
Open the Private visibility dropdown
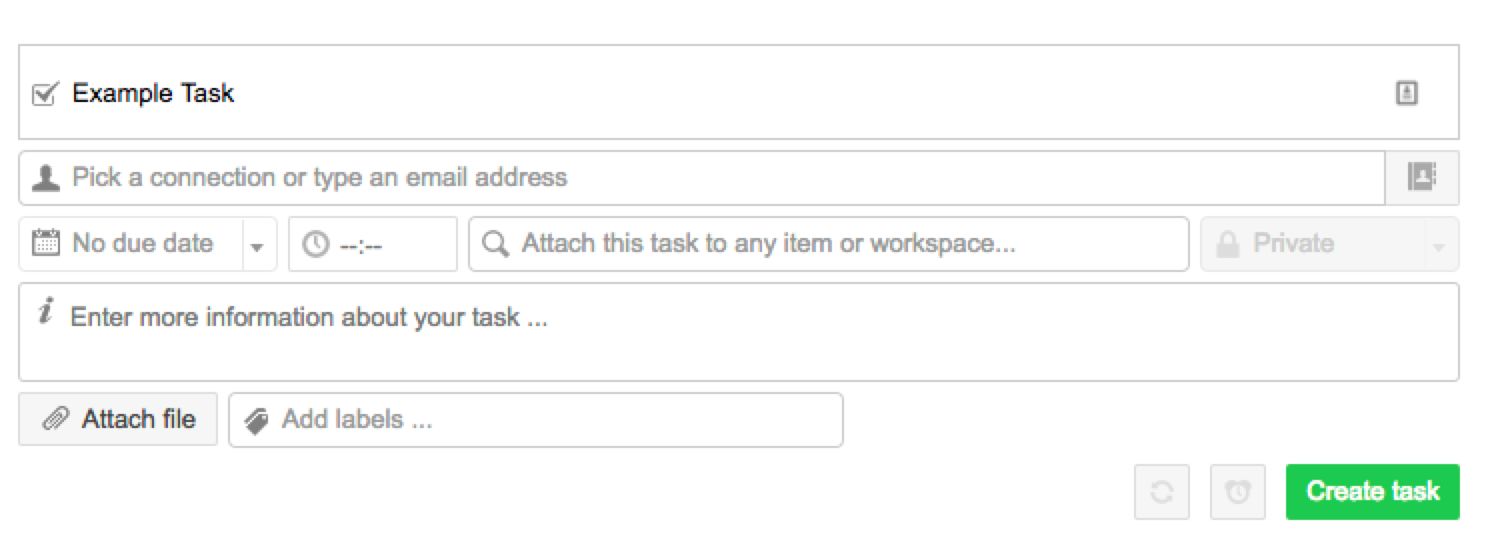(x=1310, y=244)
